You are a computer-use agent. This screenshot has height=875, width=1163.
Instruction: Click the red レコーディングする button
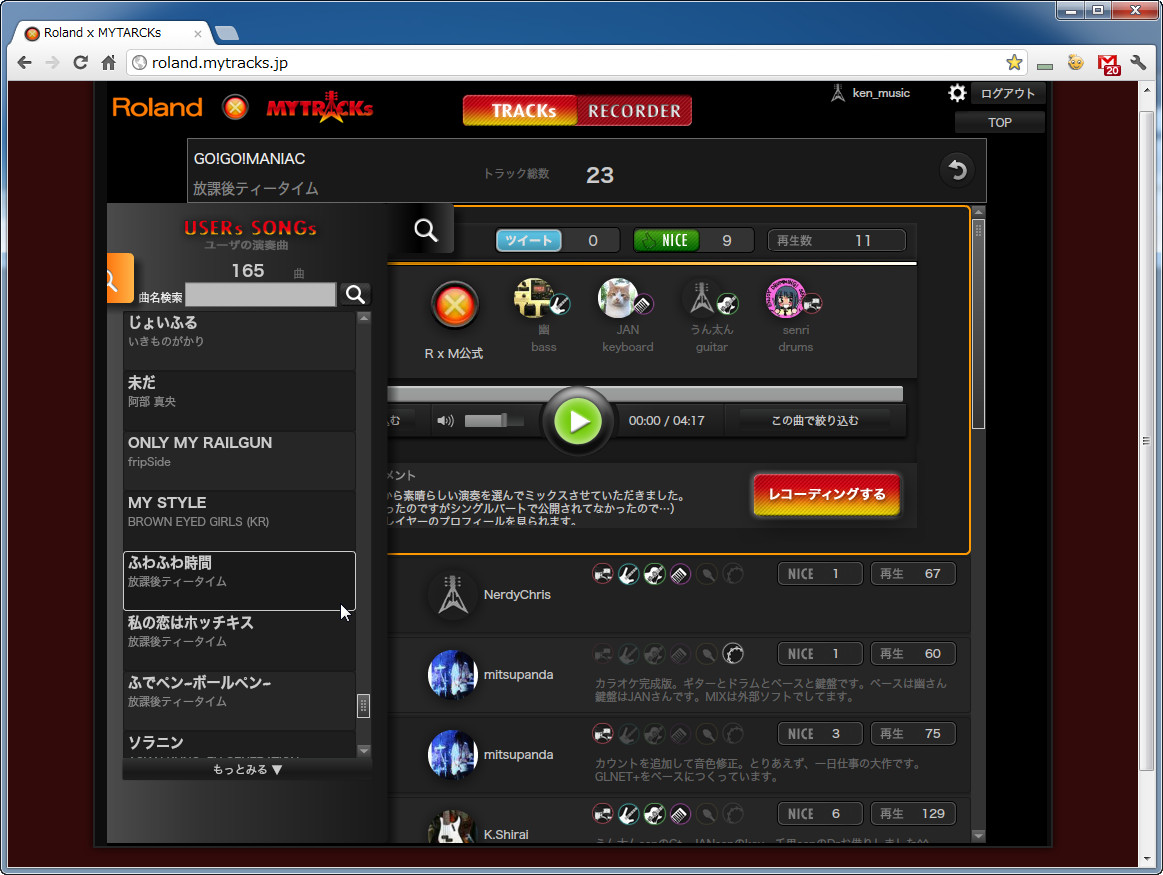tap(826, 495)
